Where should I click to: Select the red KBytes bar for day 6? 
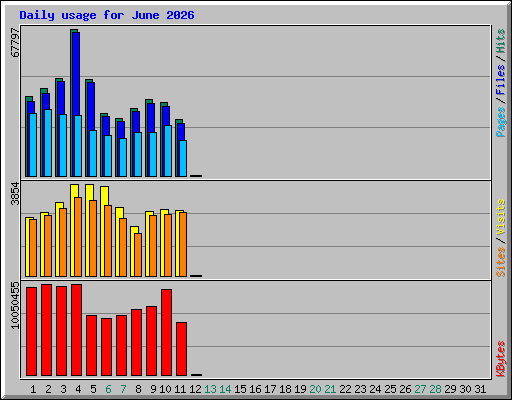pos(106,347)
